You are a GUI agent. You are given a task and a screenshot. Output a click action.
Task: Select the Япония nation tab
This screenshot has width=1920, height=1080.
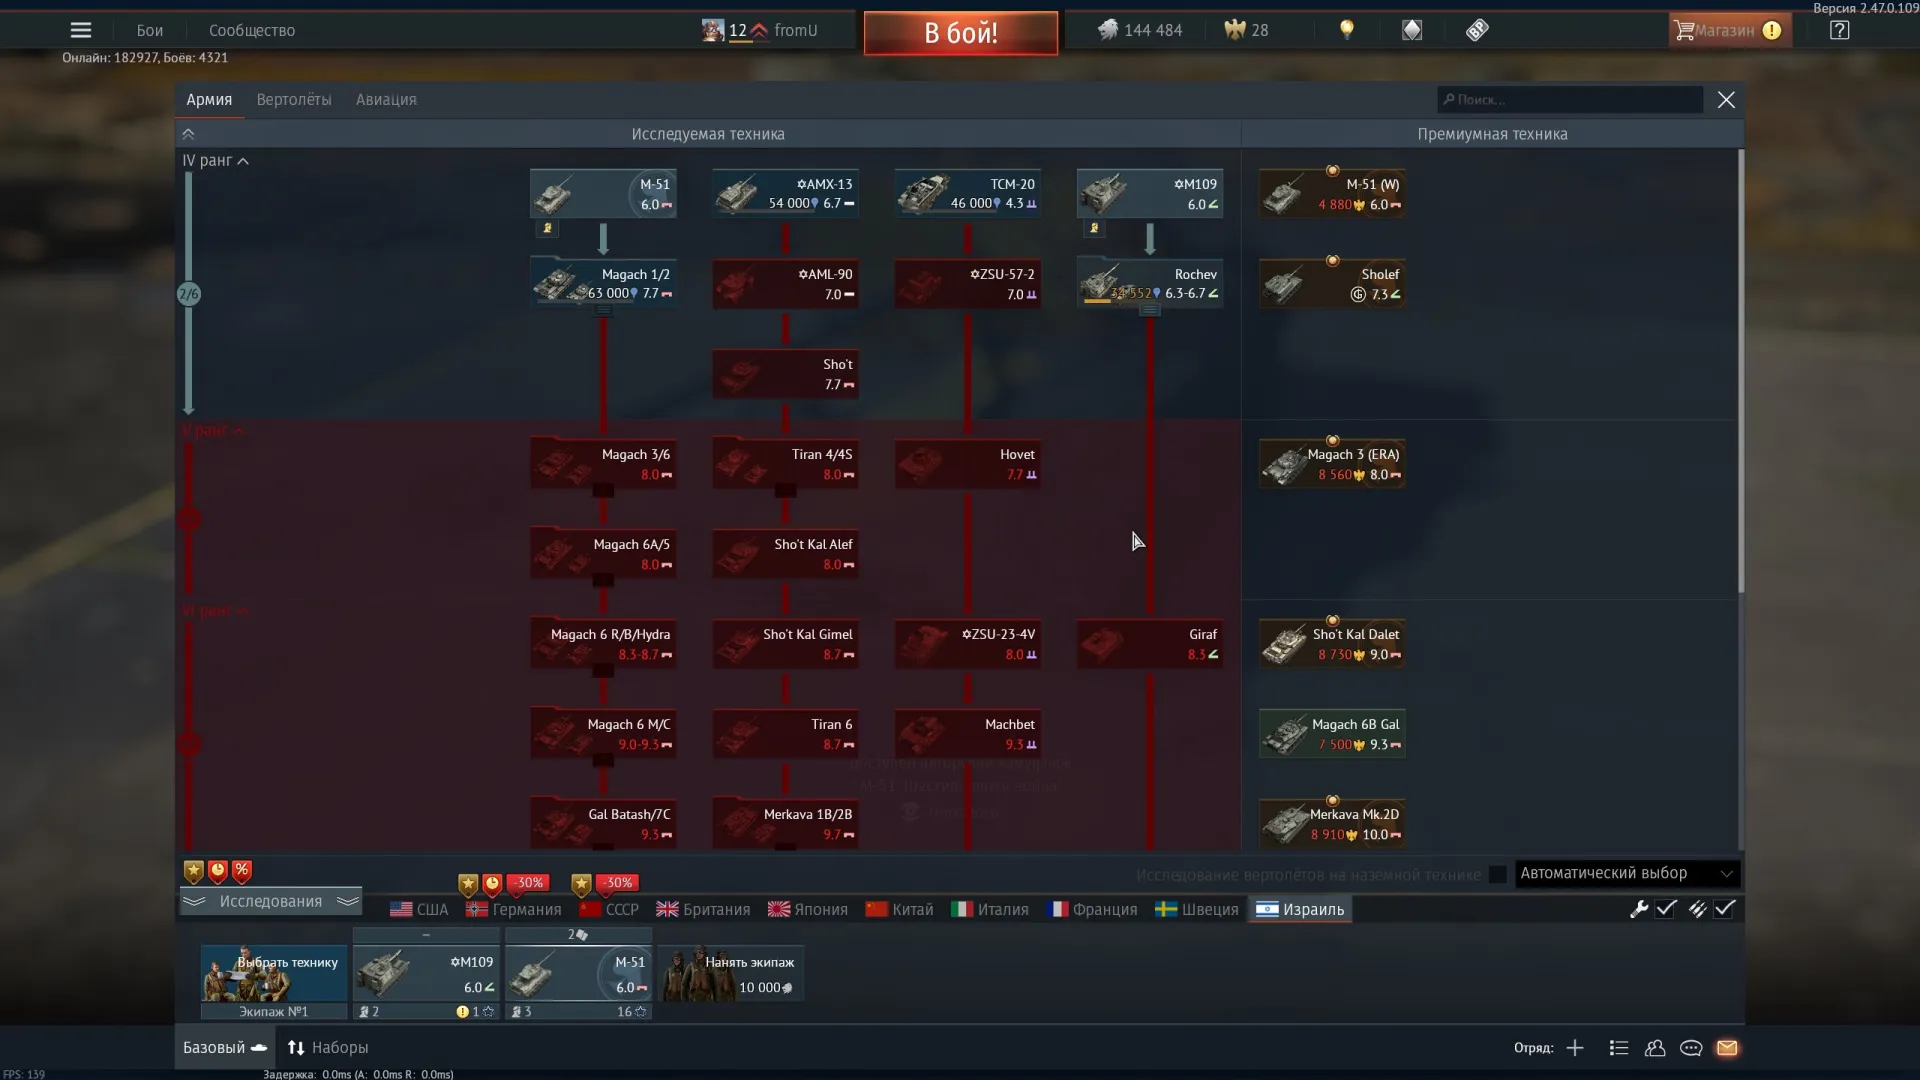pyautogui.click(x=808, y=909)
